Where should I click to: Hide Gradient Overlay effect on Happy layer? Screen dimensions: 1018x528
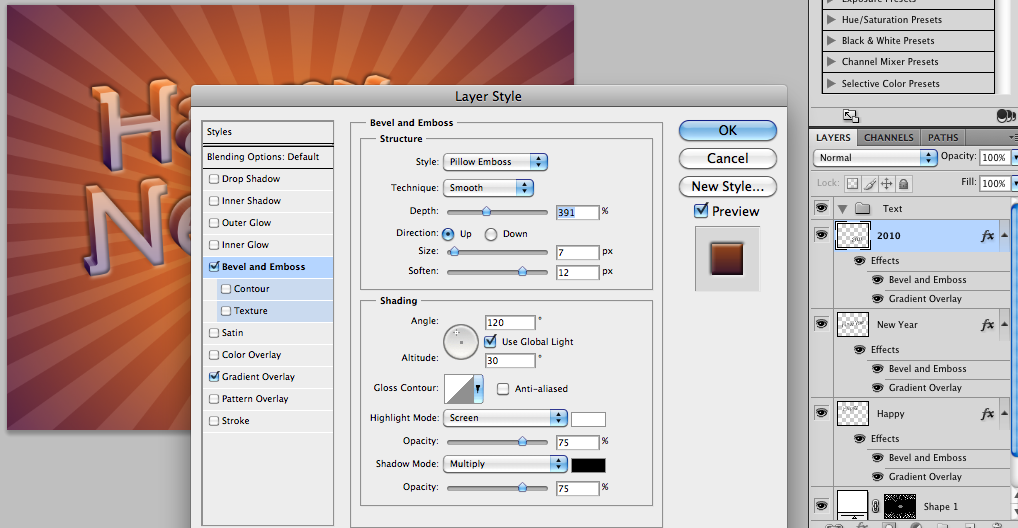(878, 477)
